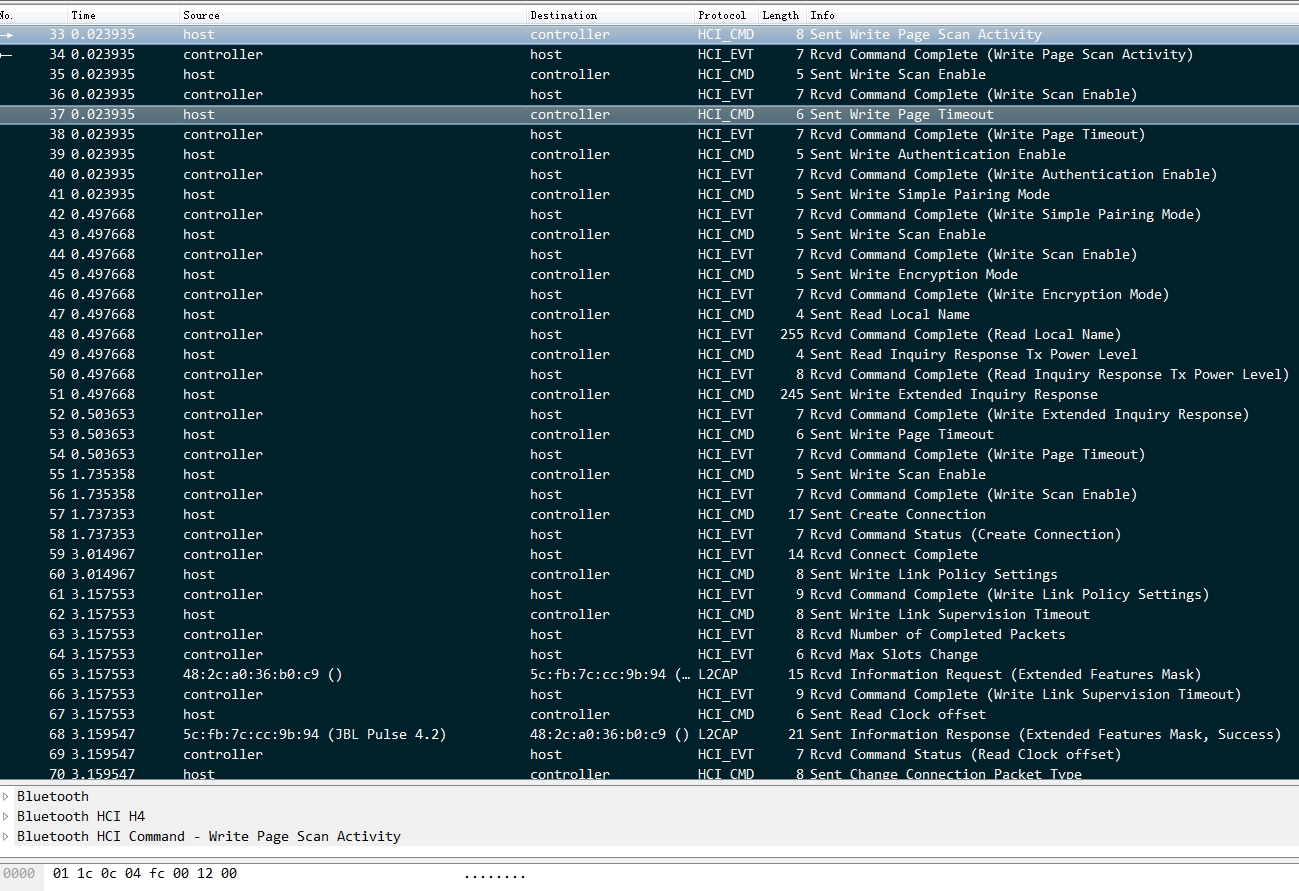Image resolution: width=1299 pixels, height=891 pixels.
Task: Sort by the Protocol column header
Action: pos(727,15)
